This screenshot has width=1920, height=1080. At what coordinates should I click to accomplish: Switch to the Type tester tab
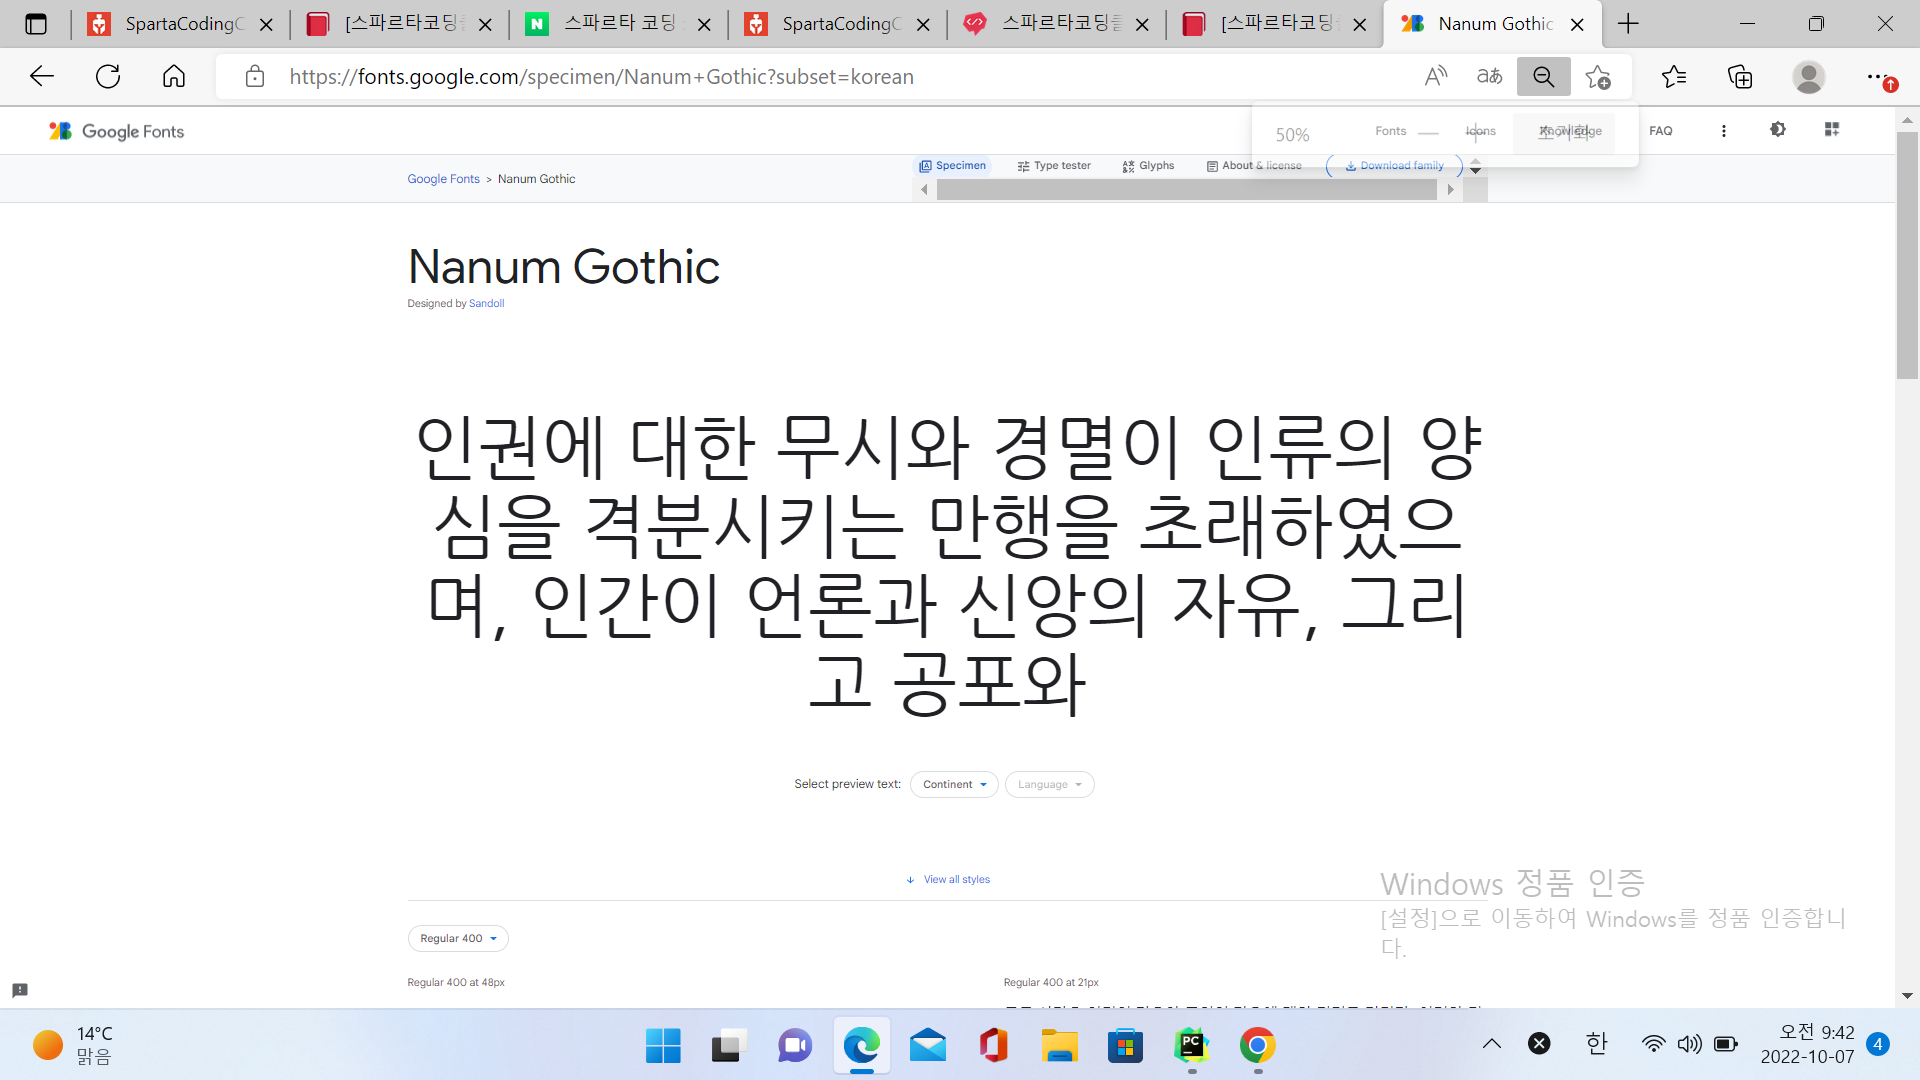click(x=1054, y=166)
